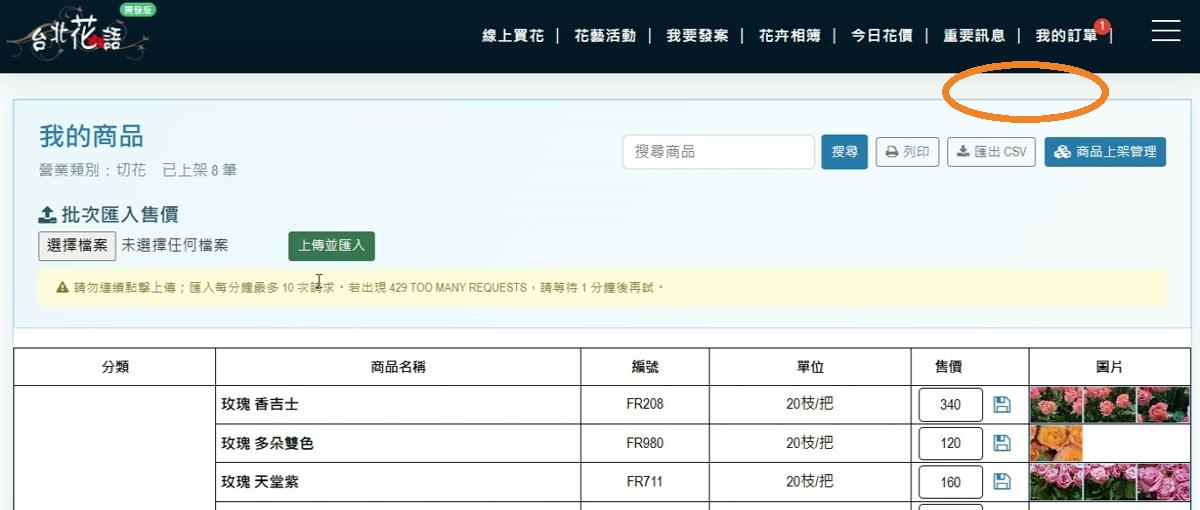
Task: Select code cell FR980
Action: coord(645,443)
